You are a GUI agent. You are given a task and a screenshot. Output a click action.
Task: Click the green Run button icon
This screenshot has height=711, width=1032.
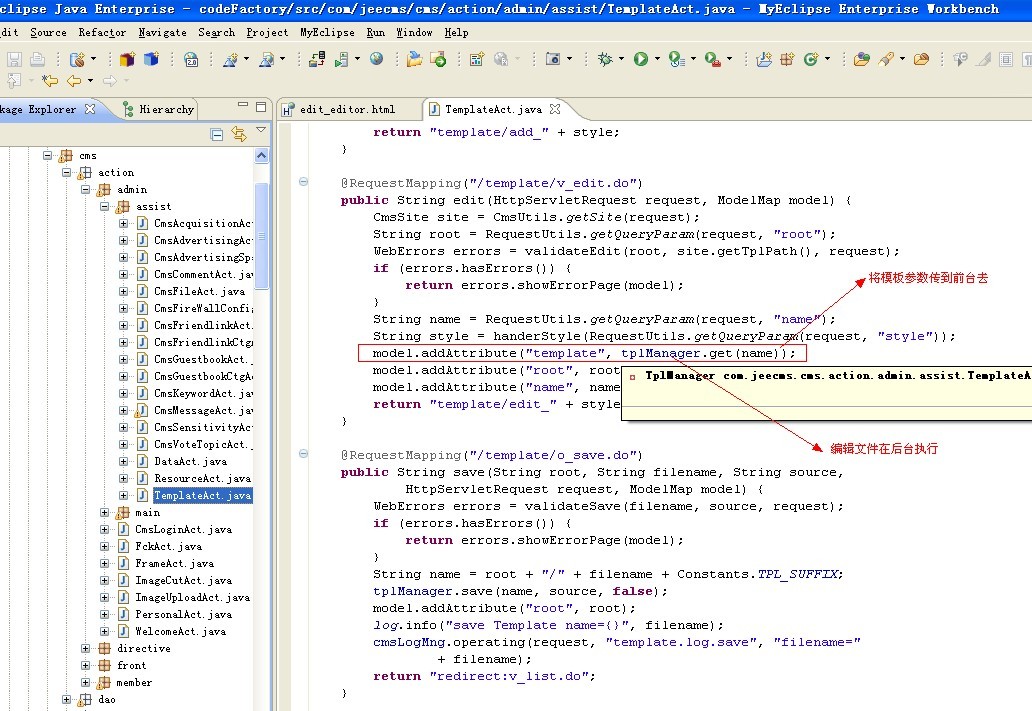[640, 60]
